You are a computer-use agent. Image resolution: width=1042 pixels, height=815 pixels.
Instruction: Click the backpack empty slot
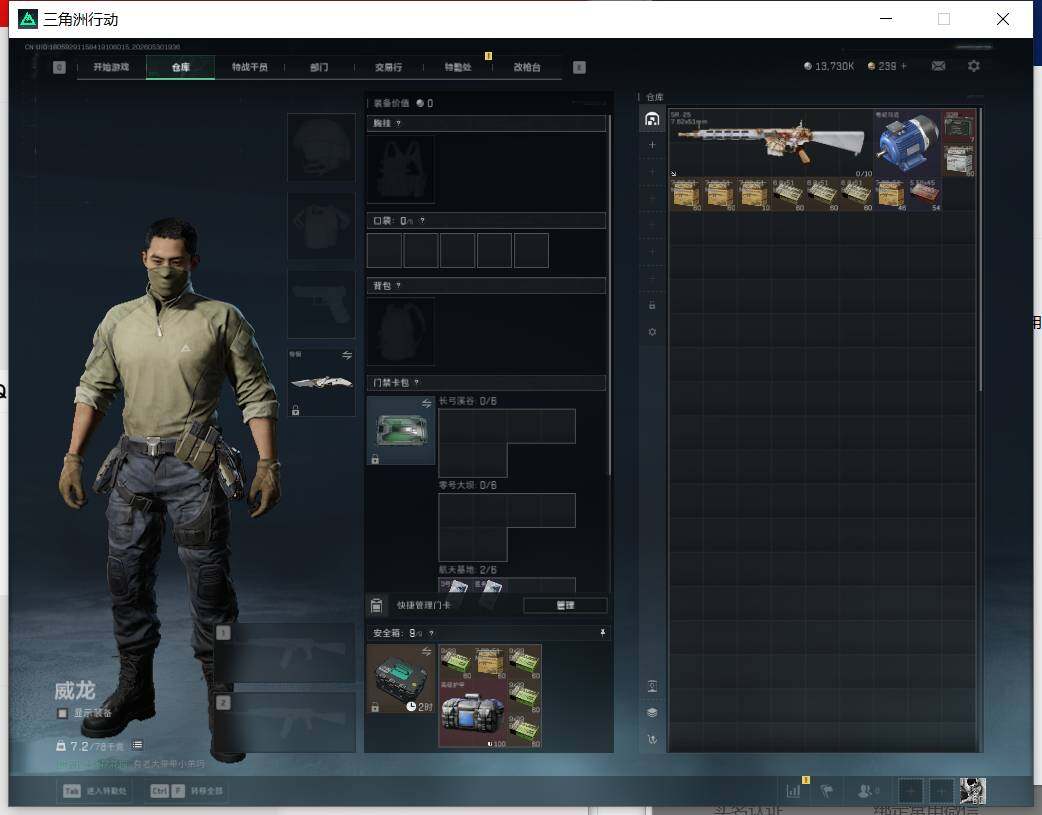point(401,331)
